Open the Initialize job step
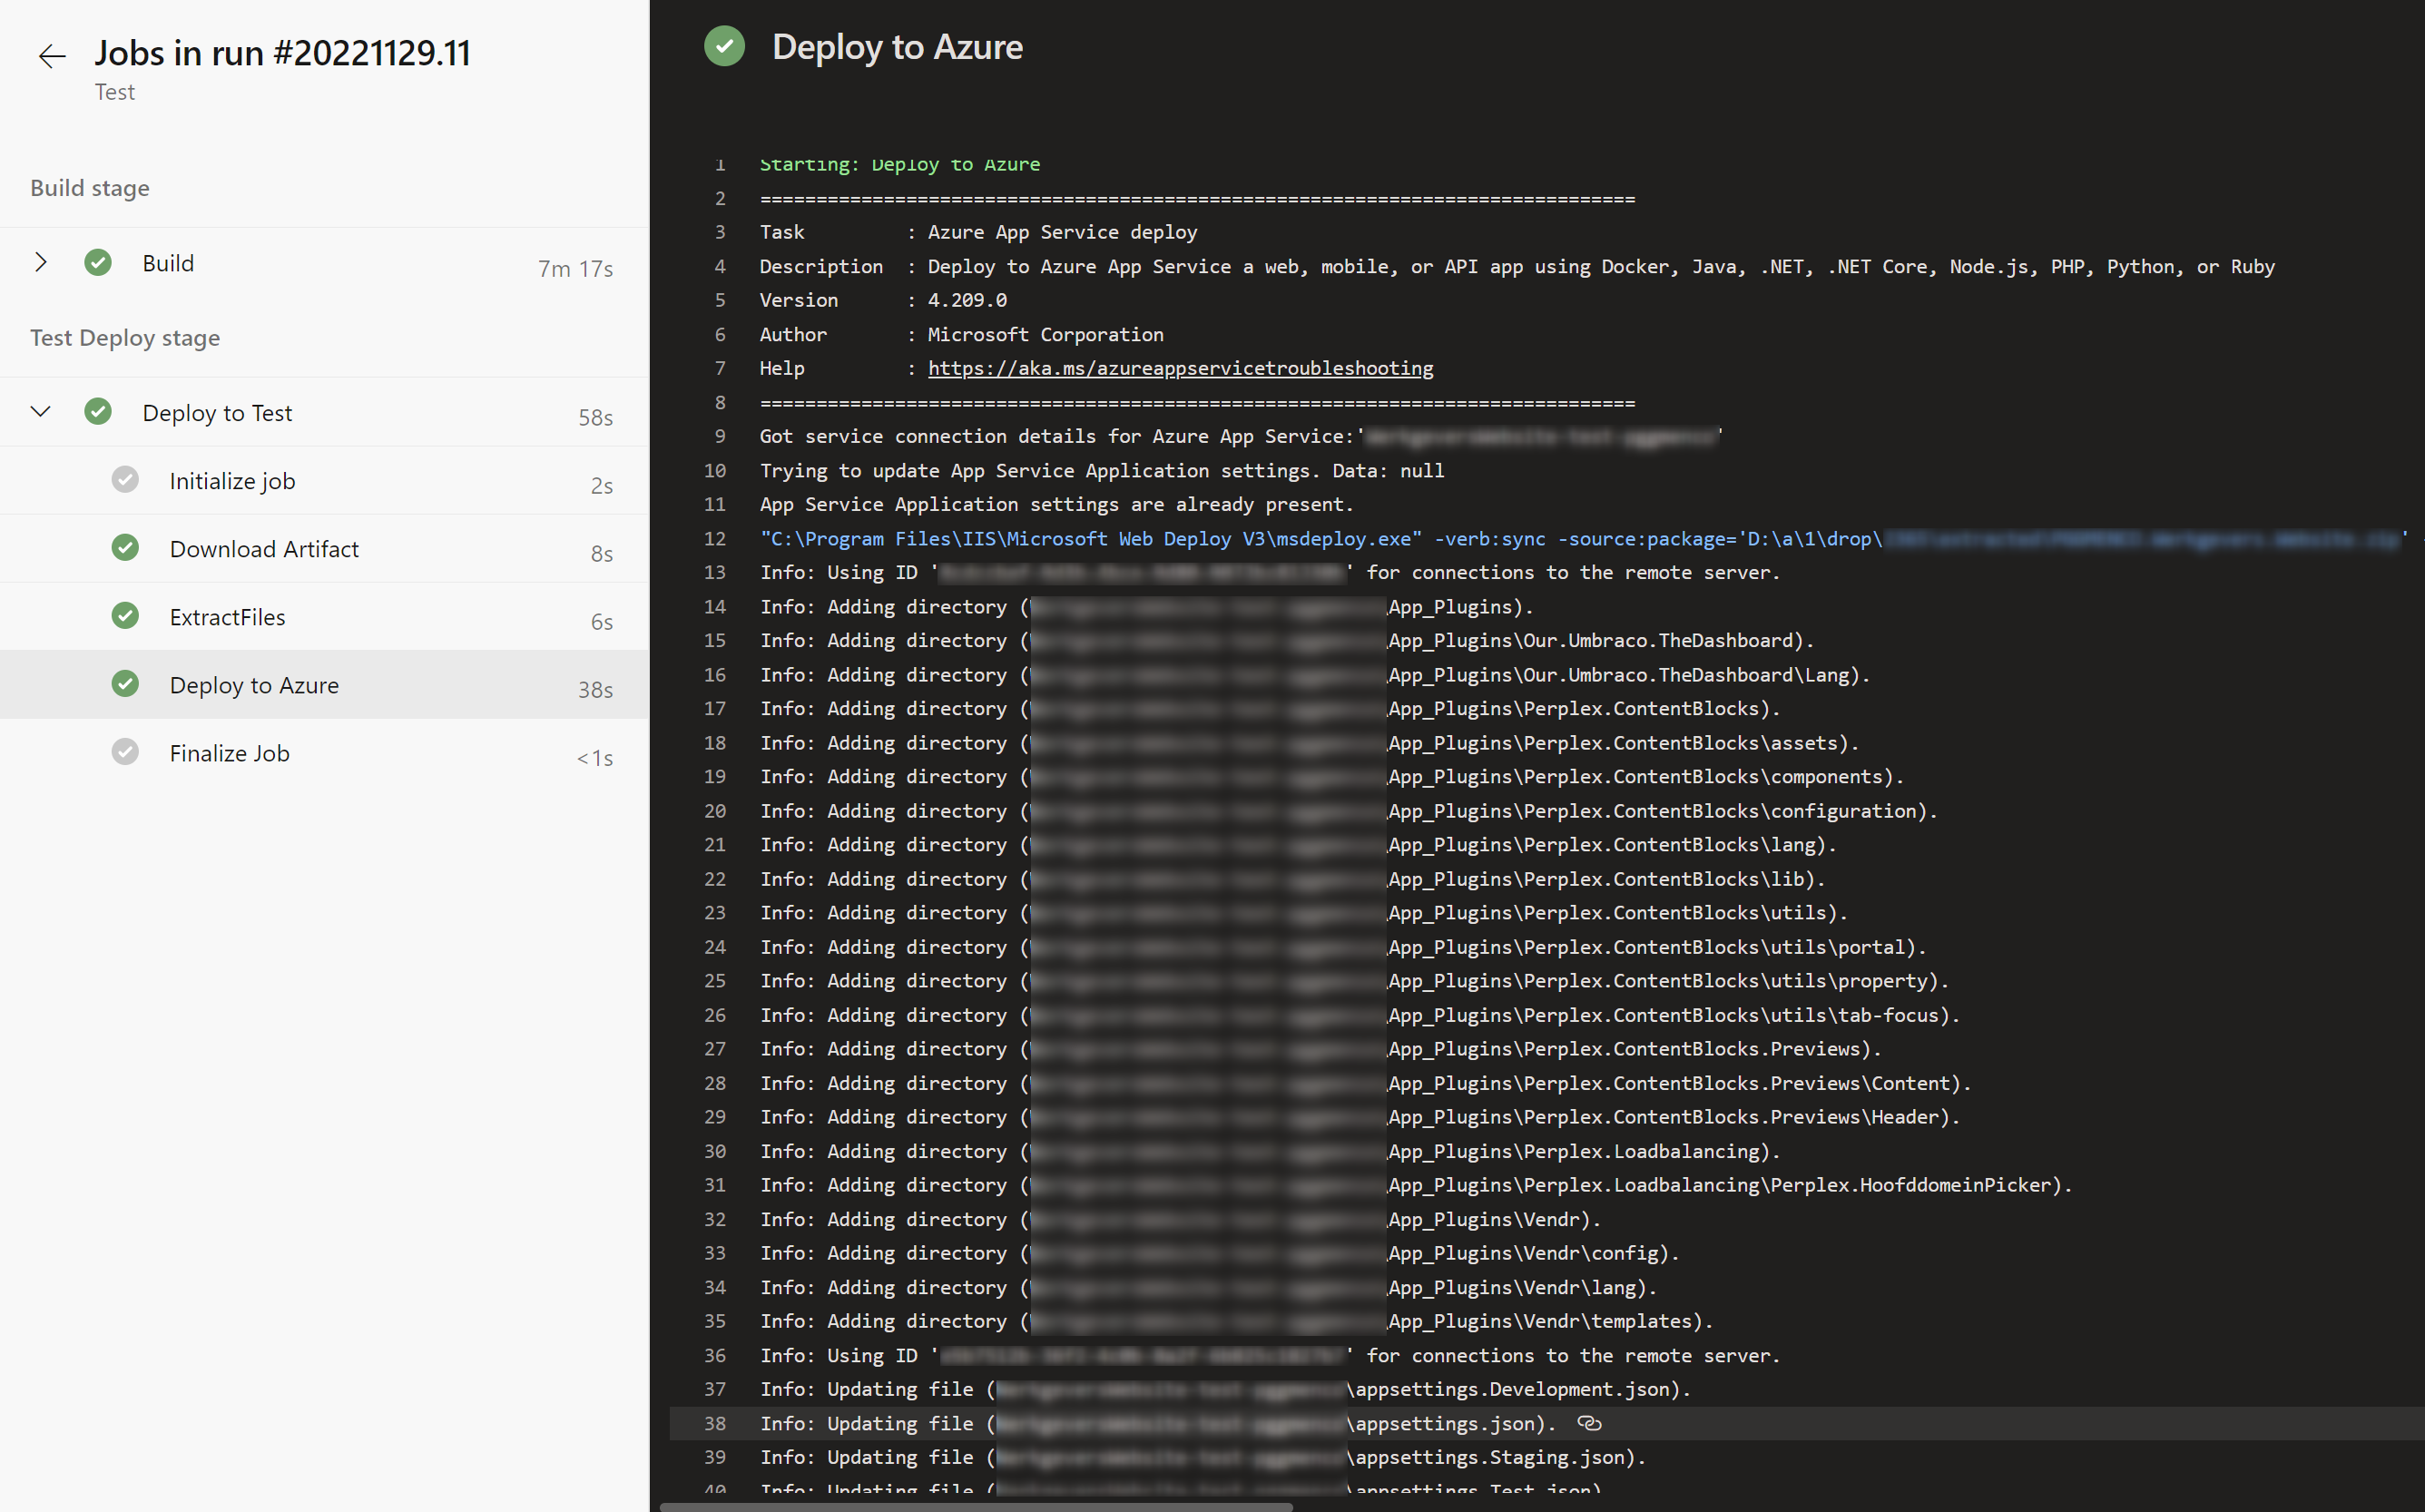This screenshot has width=2425, height=1512. (324, 481)
